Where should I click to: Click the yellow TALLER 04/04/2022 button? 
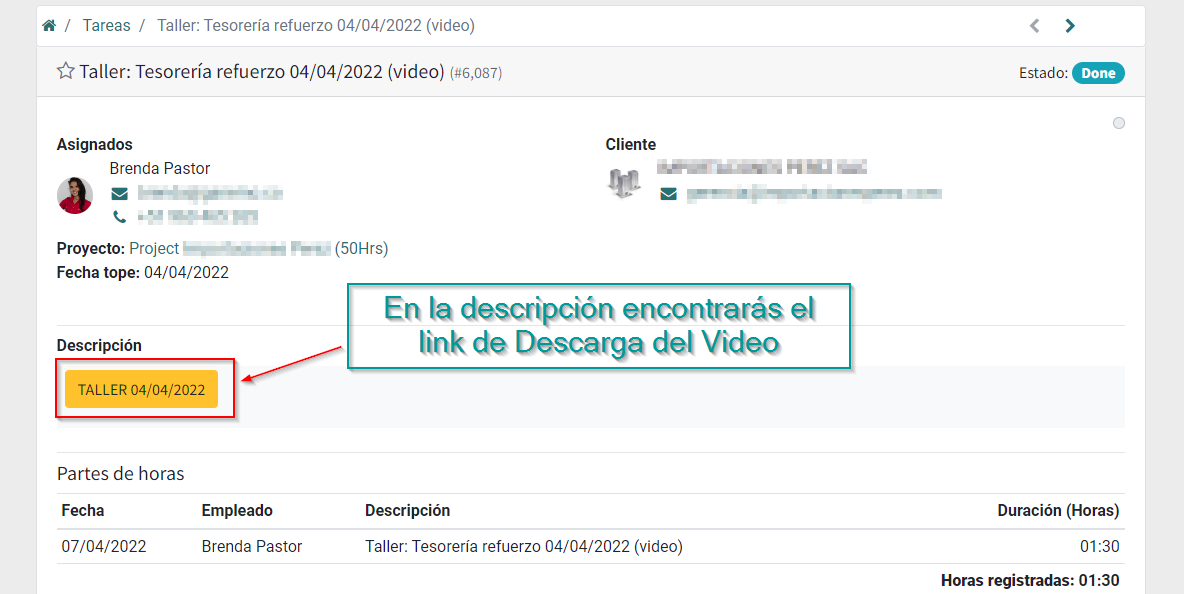141,389
